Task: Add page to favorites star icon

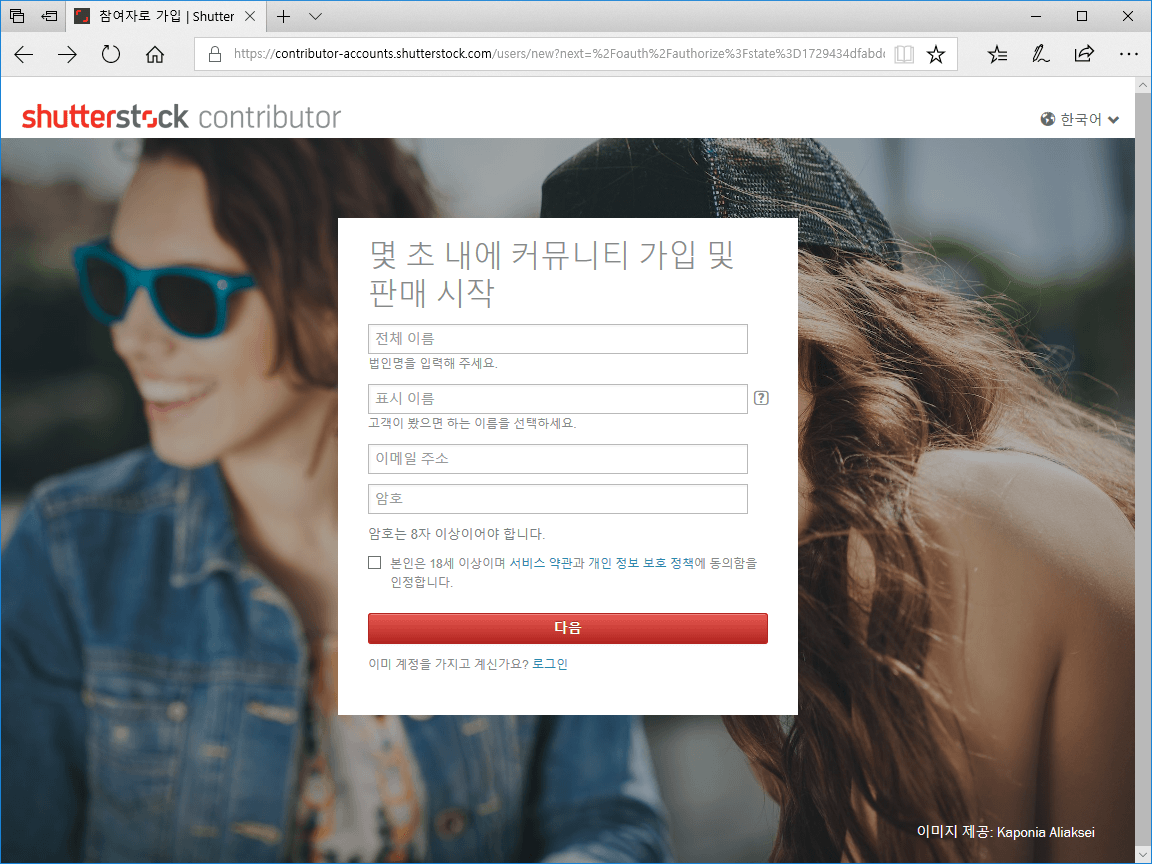Action: pos(935,54)
